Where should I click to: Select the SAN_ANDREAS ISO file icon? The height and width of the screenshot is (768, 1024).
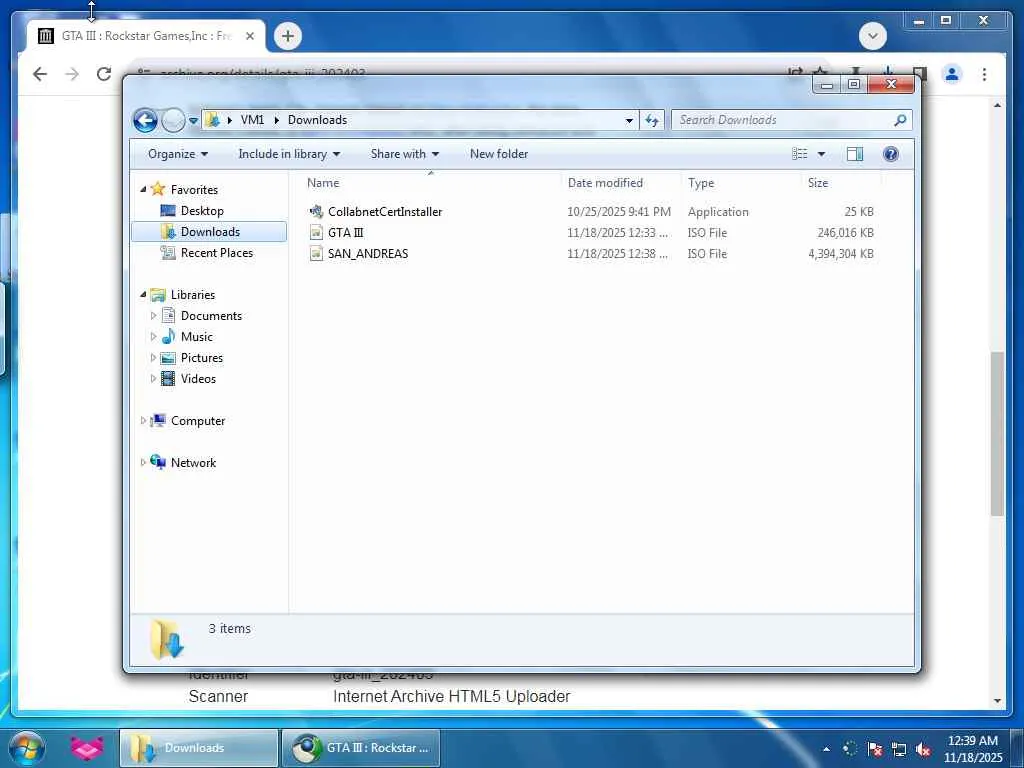316,253
